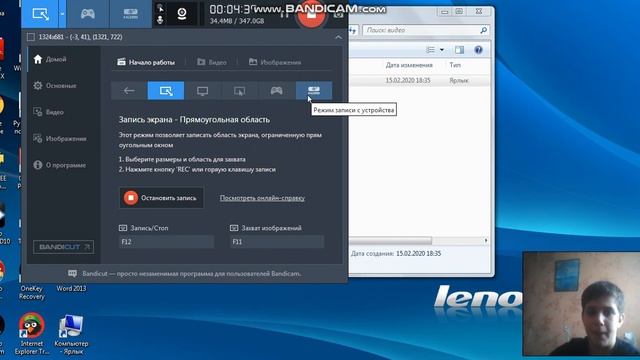Open the Домой sidebar section

pyautogui.click(x=50, y=59)
